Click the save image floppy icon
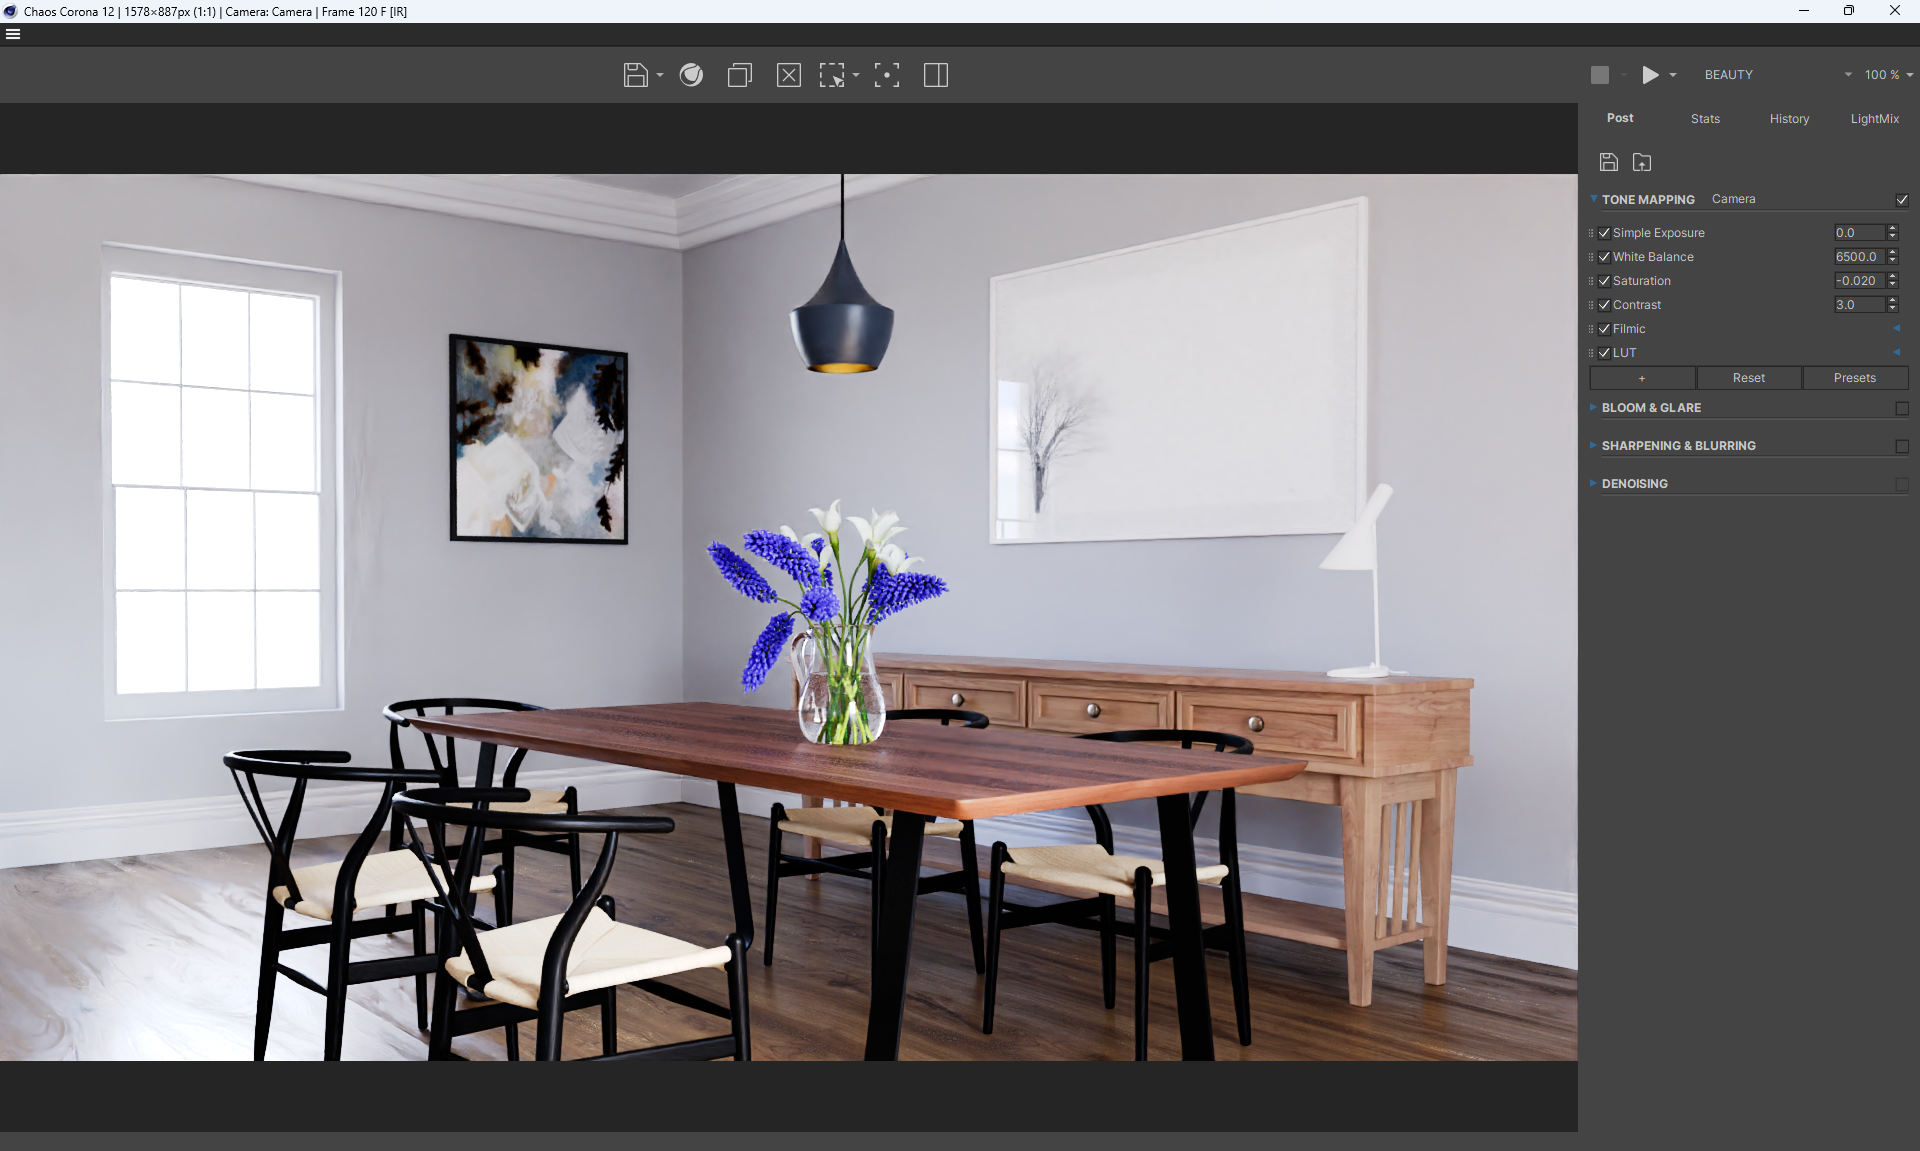The image size is (1920, 1151). coord(635,75)
